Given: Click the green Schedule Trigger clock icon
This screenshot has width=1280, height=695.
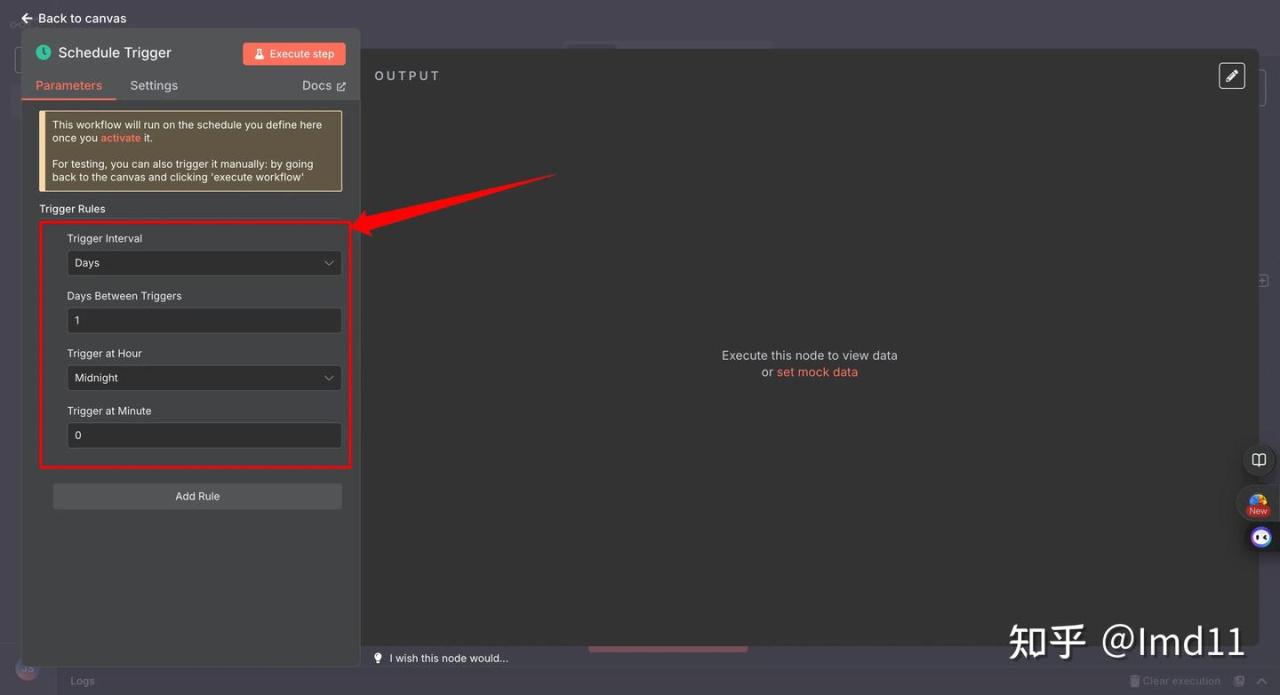Looking at the screenshot, I should [43, 53].
